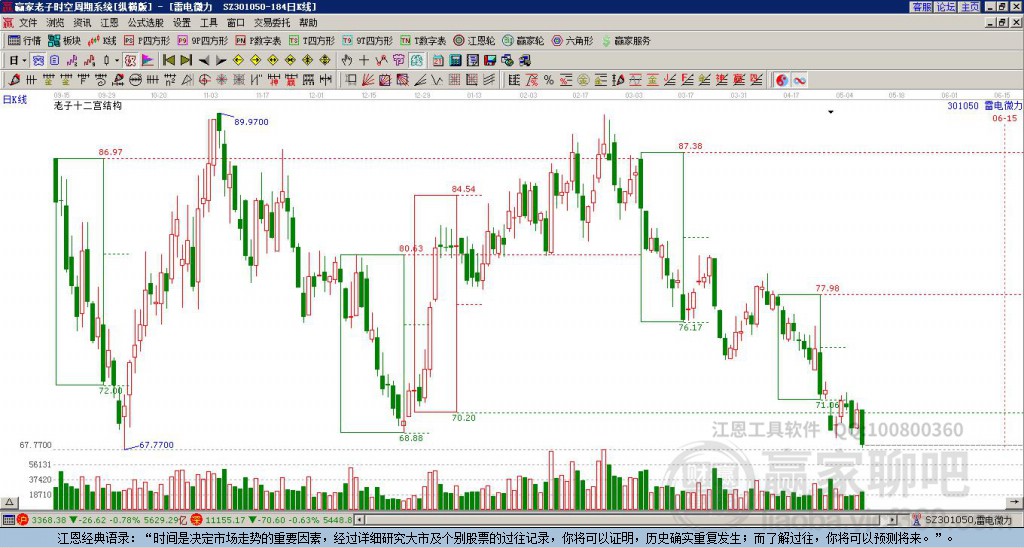Image resolution: width=1024 pixels, height=548 pixels.
Task: Click the horizontal scrollbar right arrow
Action: [x=892, y=520]
